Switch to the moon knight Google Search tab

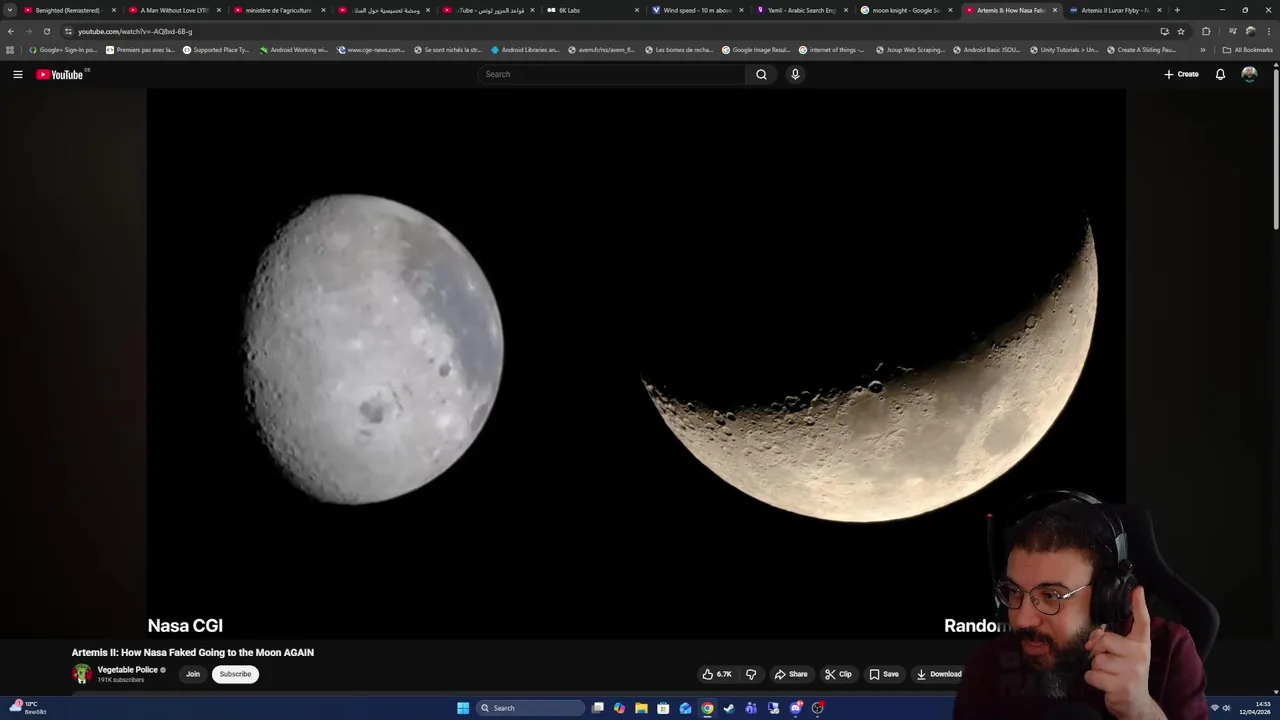(x=905, y=10)
